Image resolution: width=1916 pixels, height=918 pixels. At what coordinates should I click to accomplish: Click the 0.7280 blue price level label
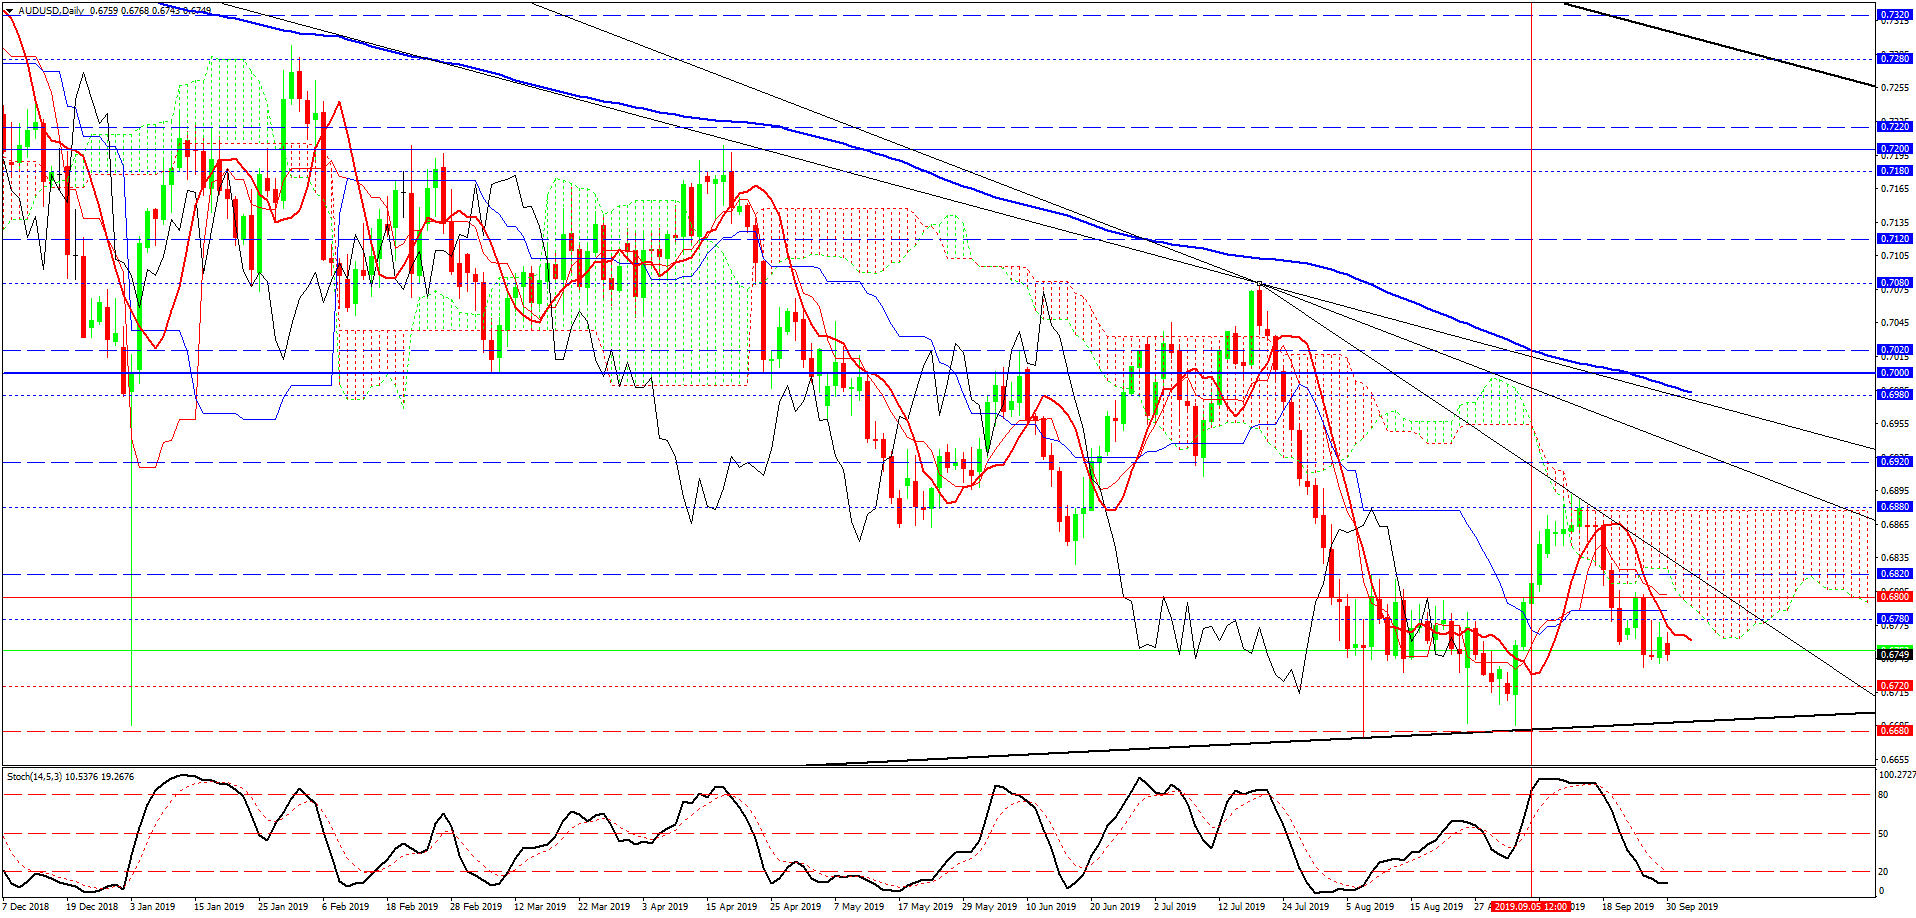click(1895, 59)
